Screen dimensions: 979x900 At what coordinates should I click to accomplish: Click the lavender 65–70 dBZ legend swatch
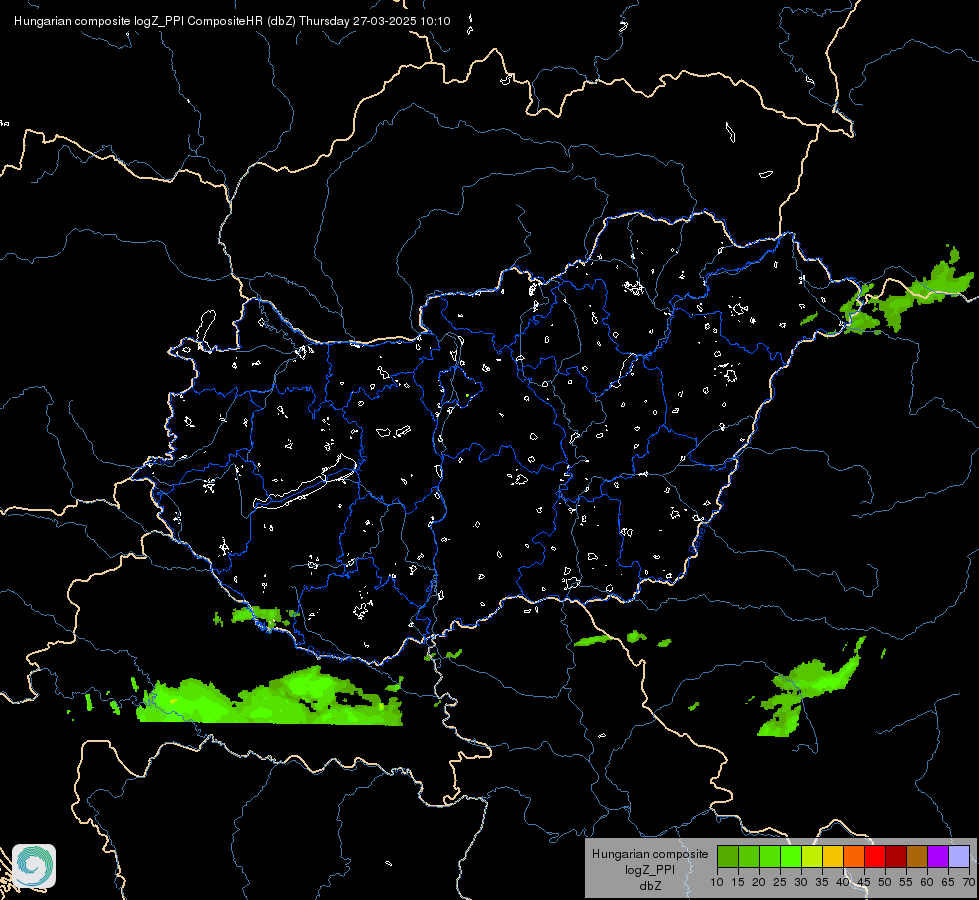pyautogui.click(x=959, y=856)
